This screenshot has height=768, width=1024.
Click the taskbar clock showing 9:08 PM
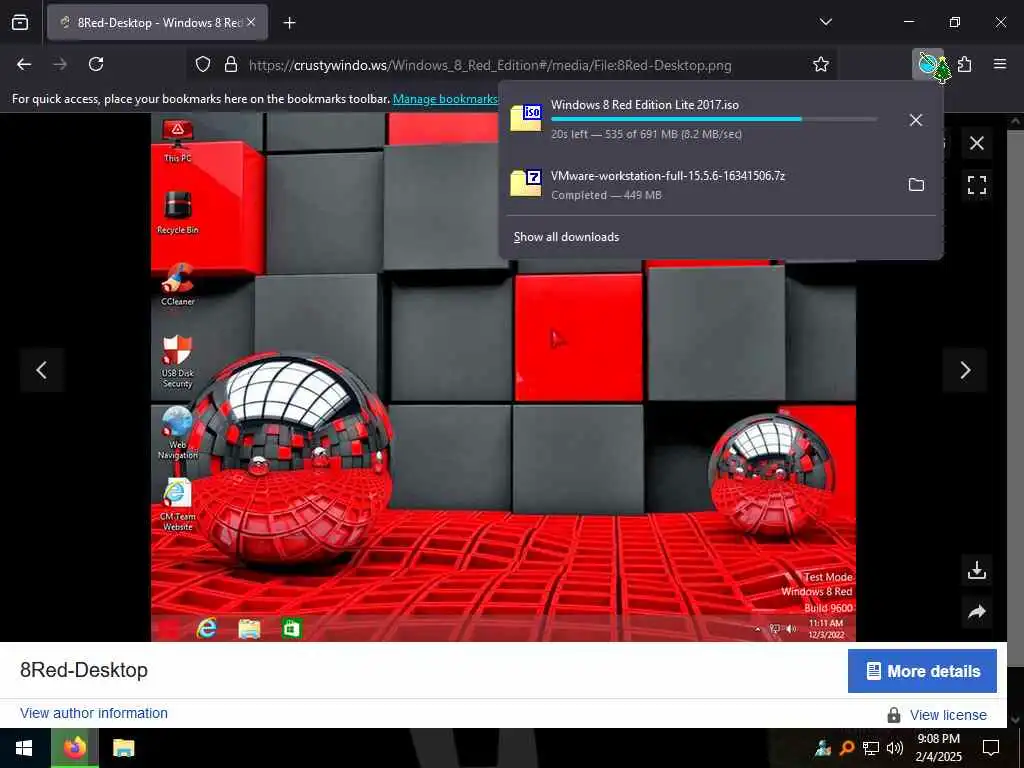(938, 748)
